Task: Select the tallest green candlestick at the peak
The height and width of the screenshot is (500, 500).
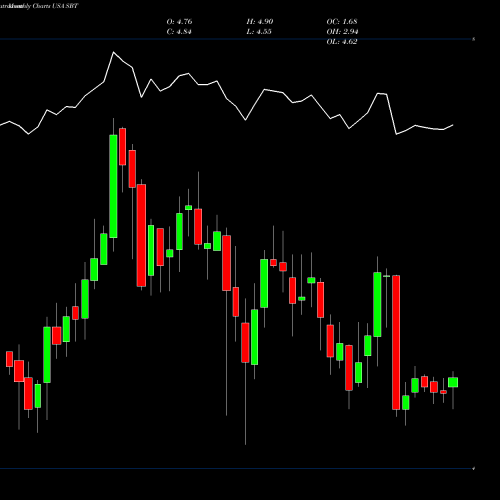Action: [113, 186]
